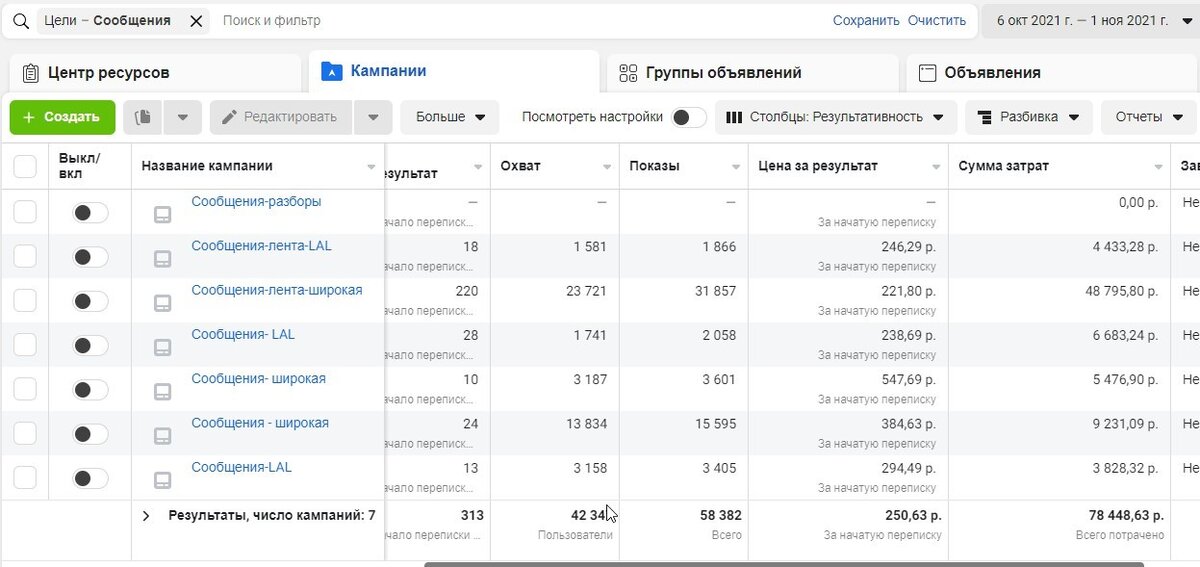
Task: Click the Охват column header
Action: tap(555, 166)
